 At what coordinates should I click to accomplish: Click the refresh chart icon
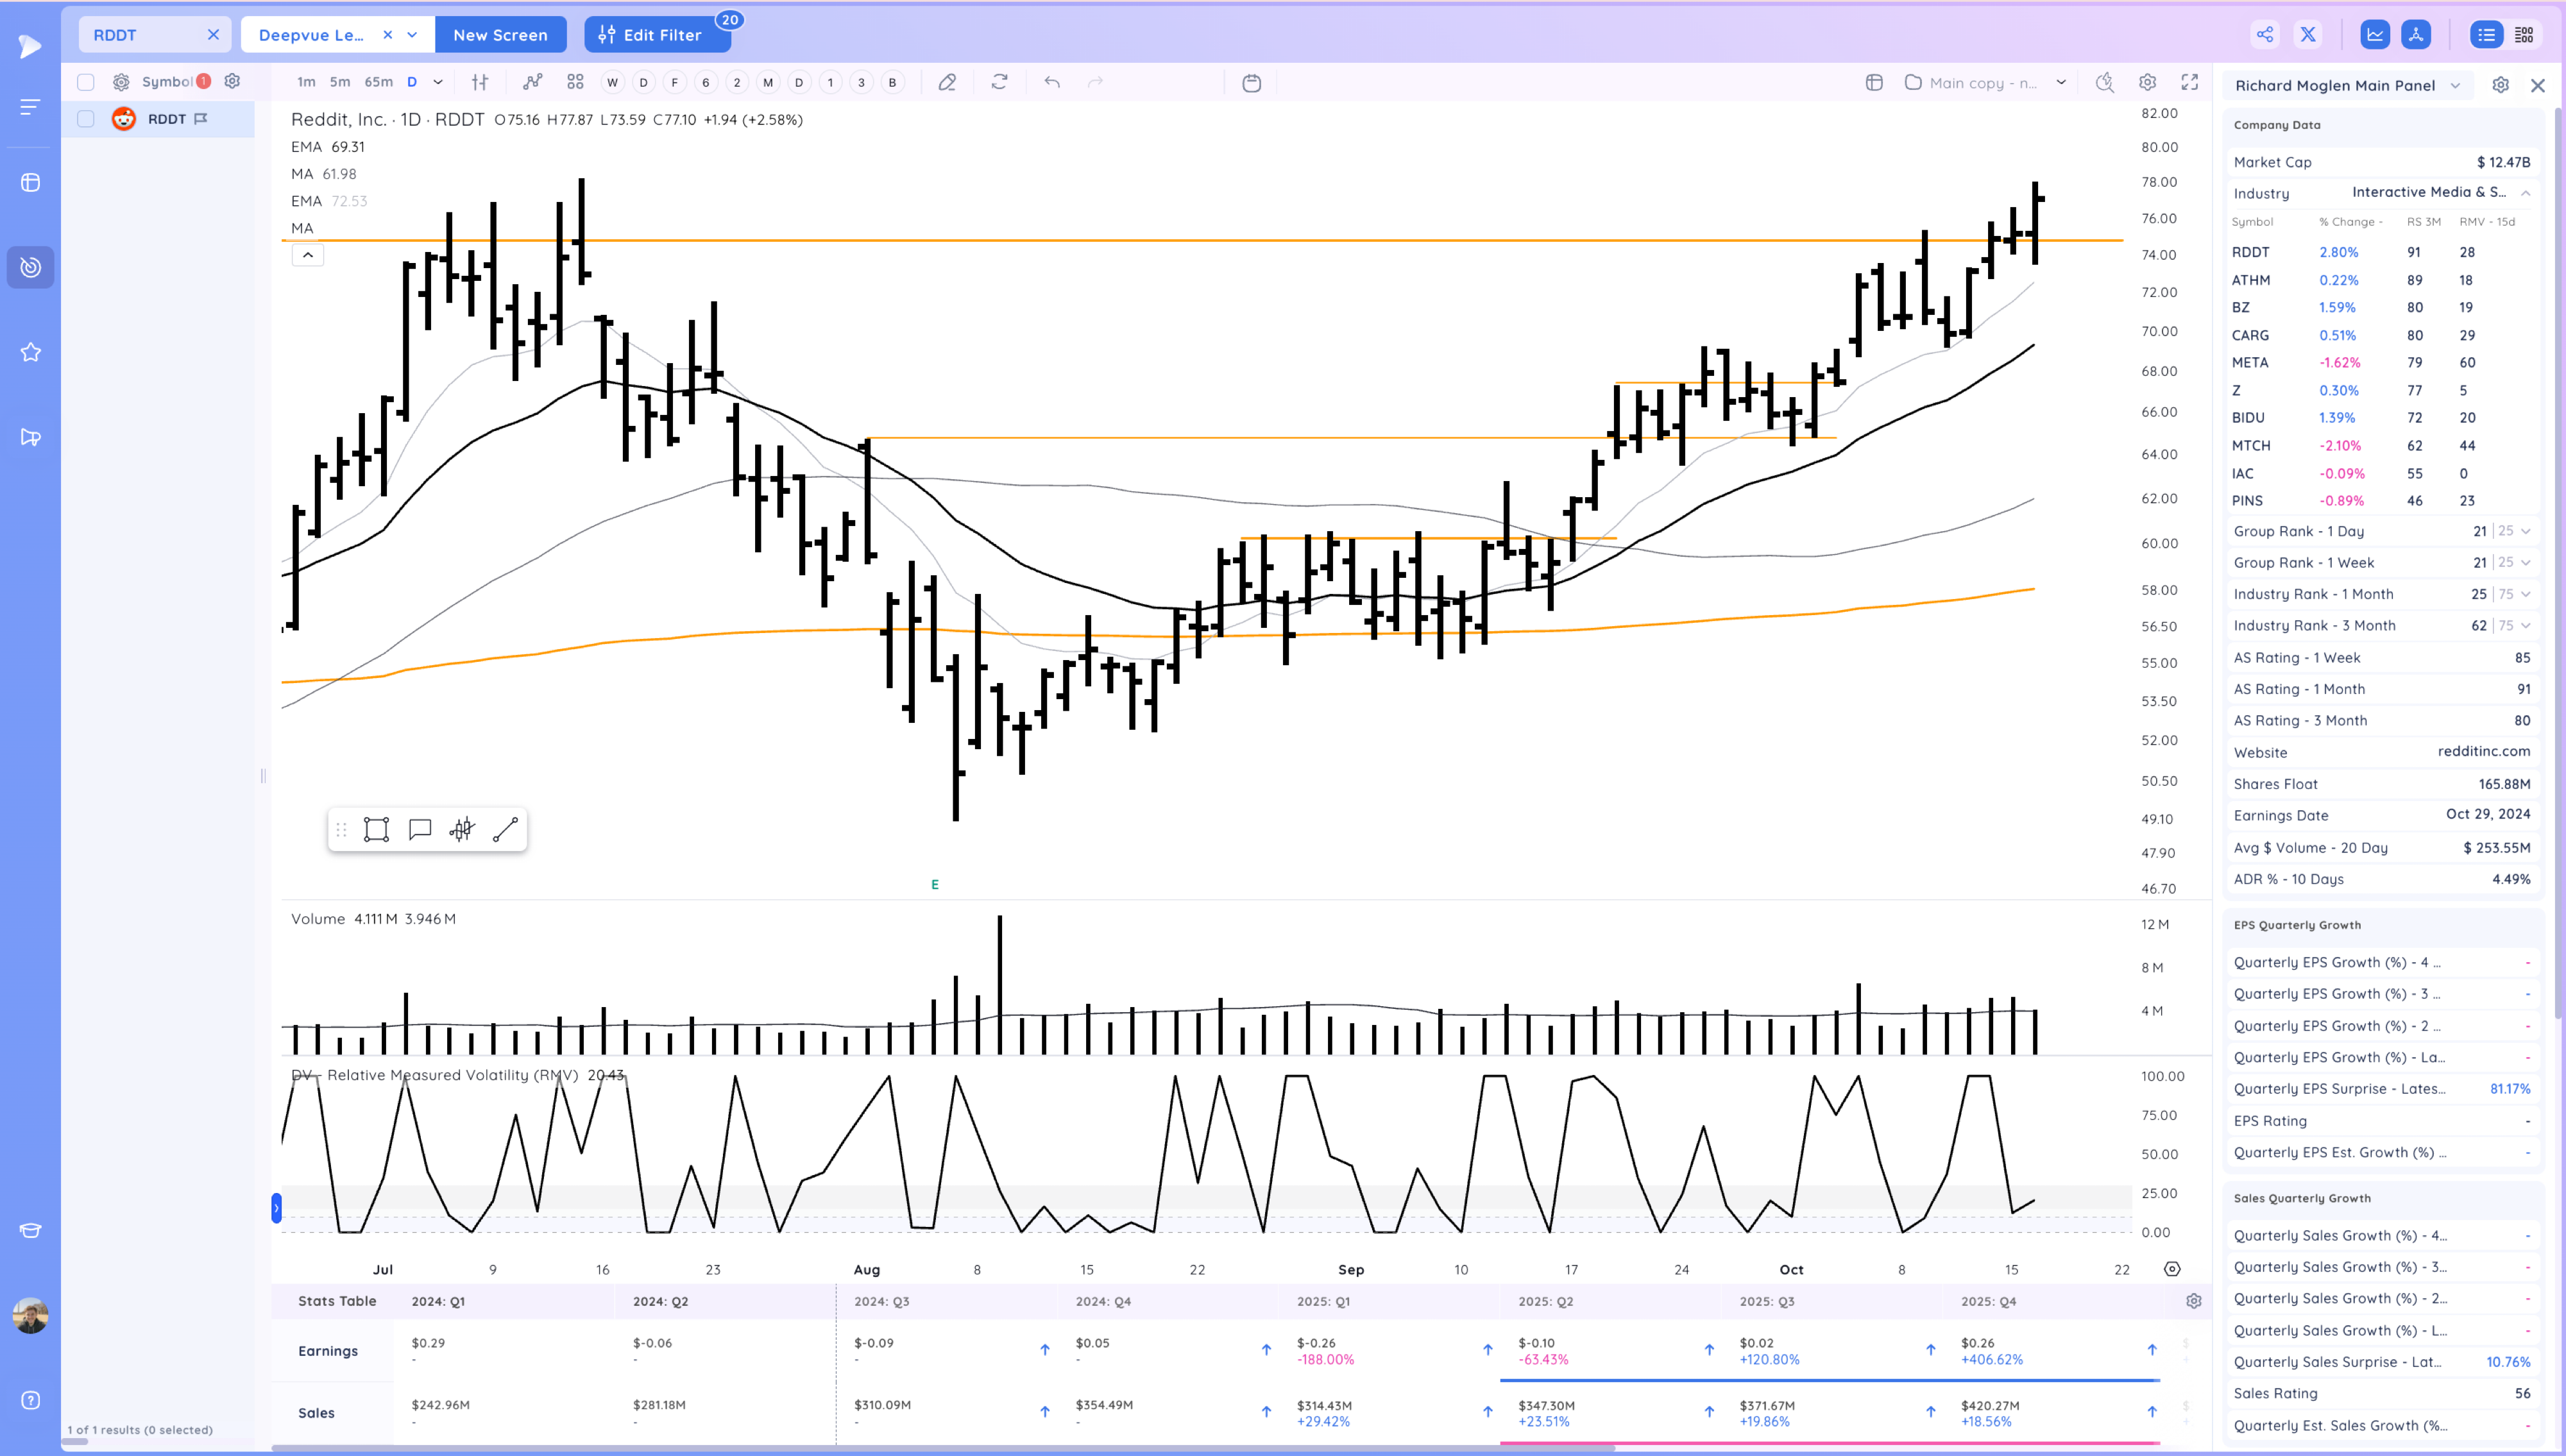999,83
